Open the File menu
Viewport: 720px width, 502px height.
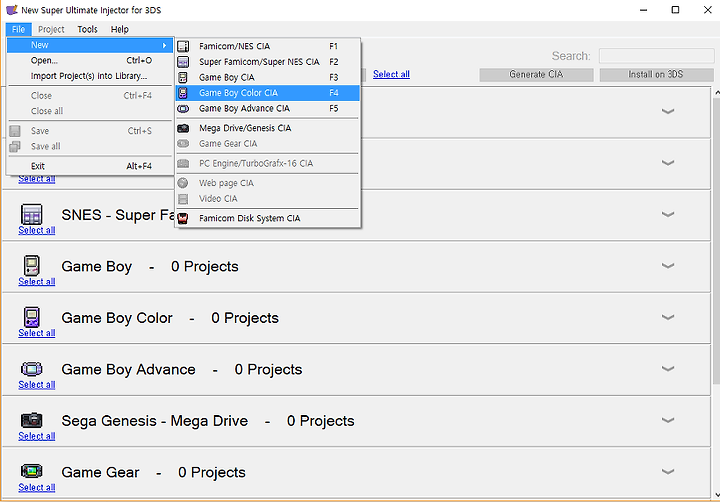pyautogui.click(x=18, y=29)
